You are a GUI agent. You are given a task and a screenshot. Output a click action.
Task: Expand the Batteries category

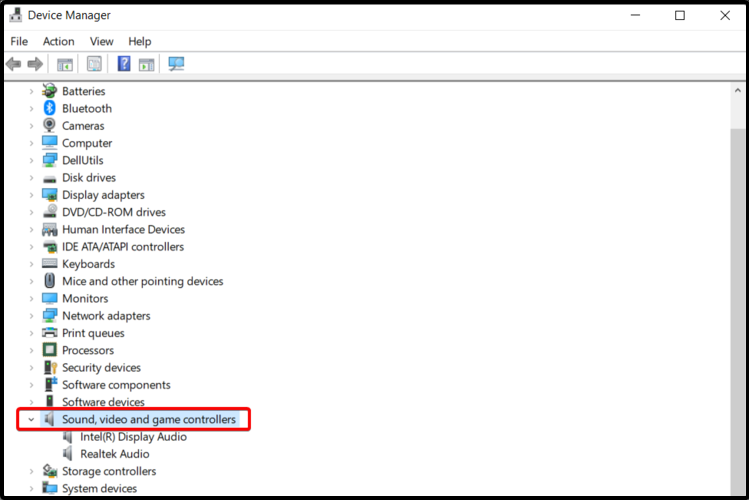pyautogui.click(x=32, y=91)
